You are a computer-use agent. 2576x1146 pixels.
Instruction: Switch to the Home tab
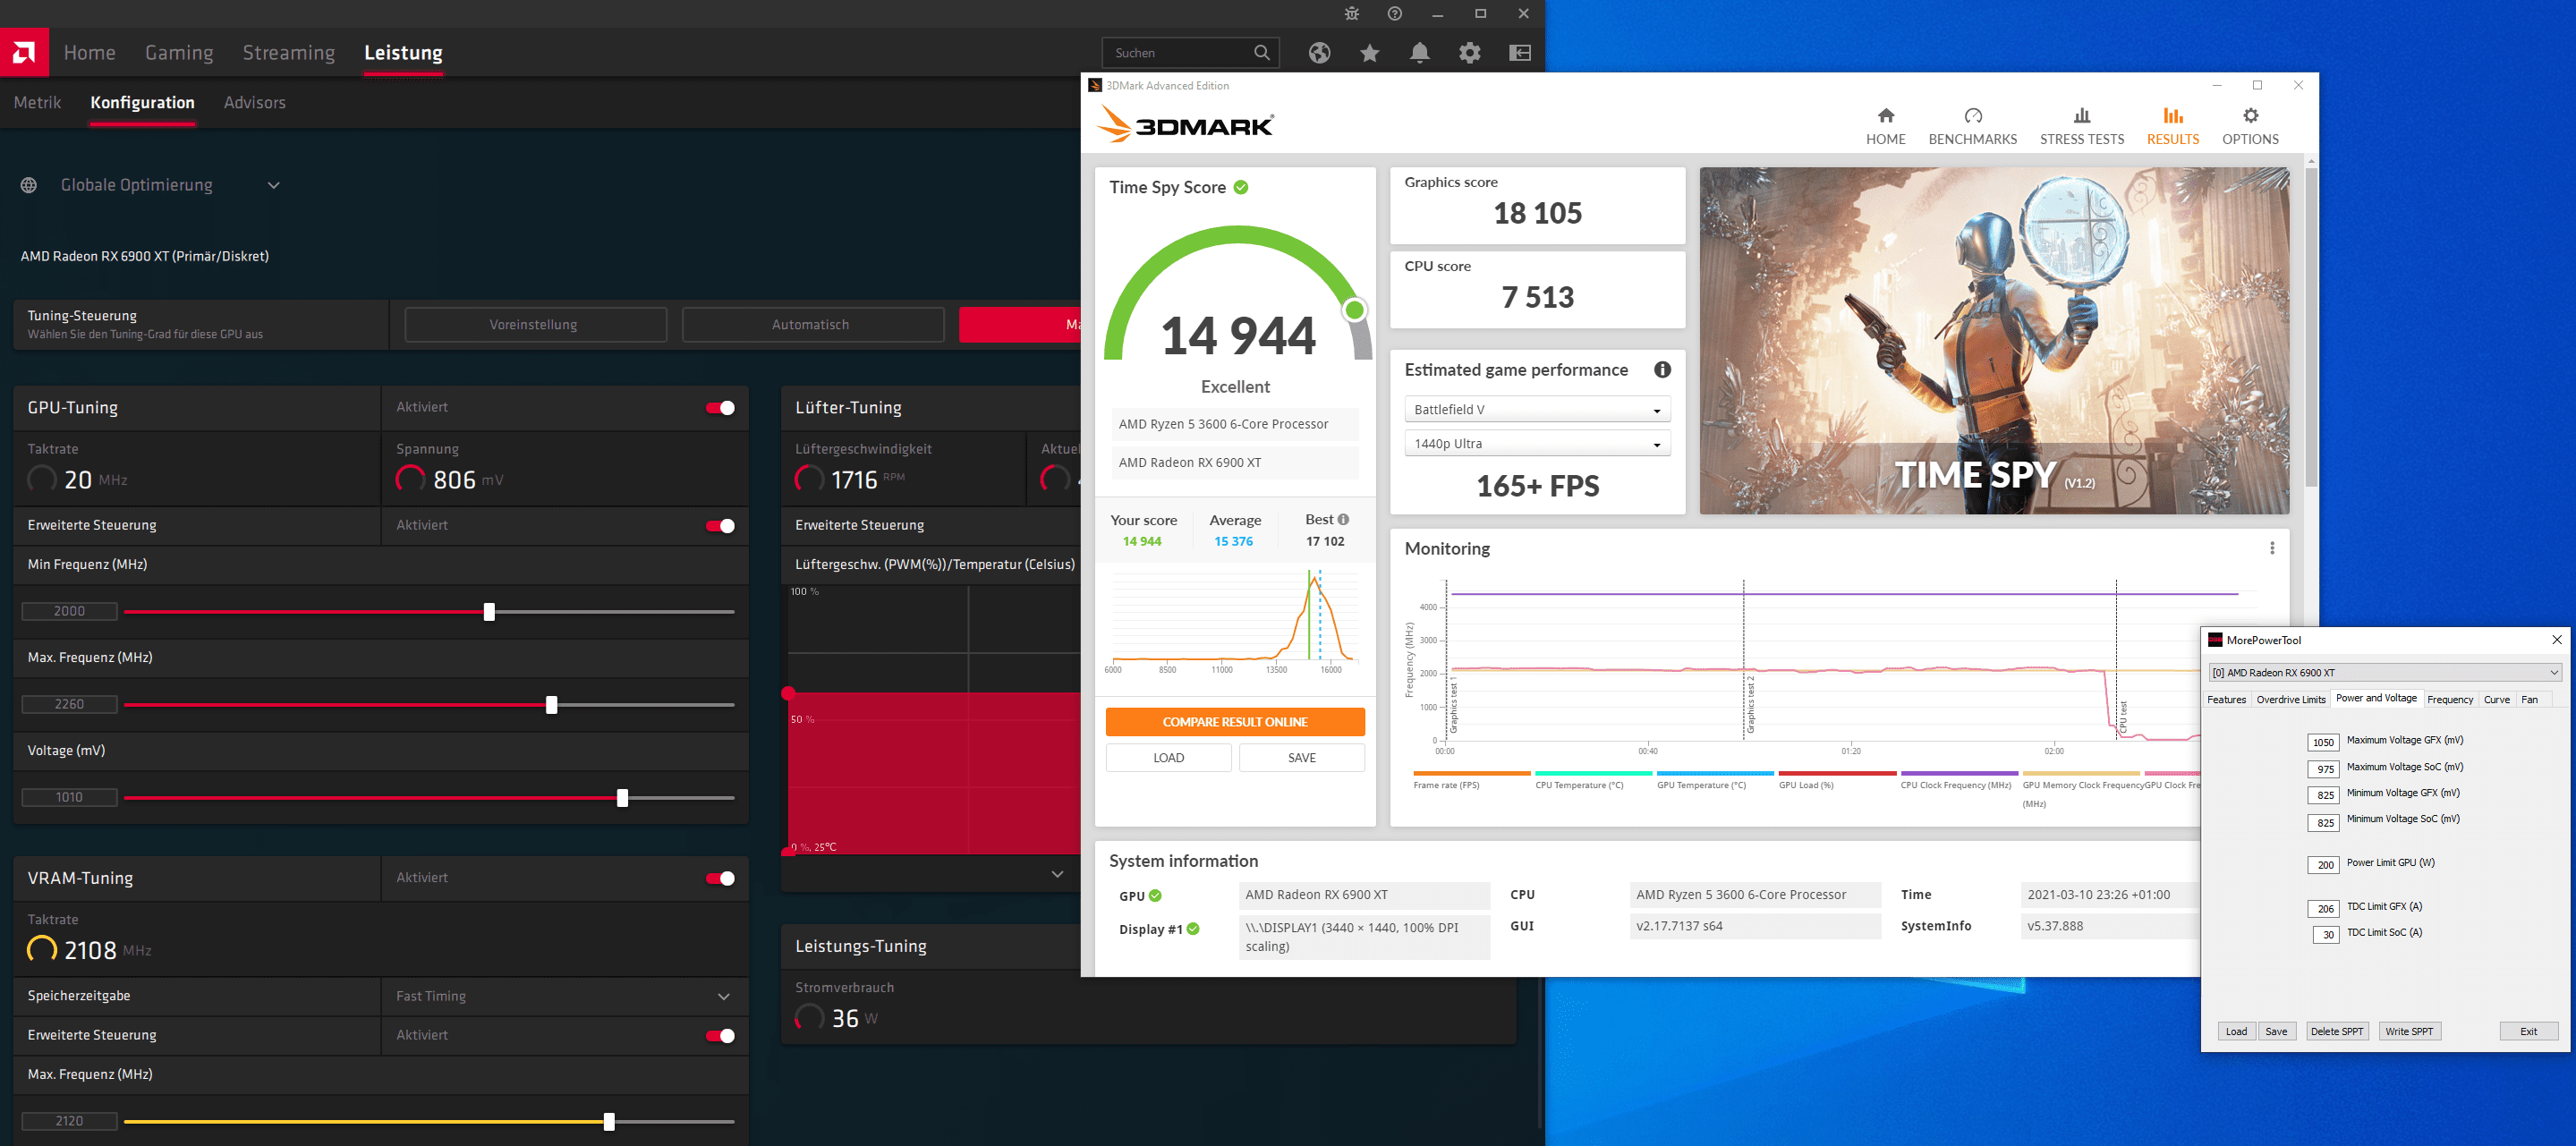pyautogui.click(x=90, y=53)
